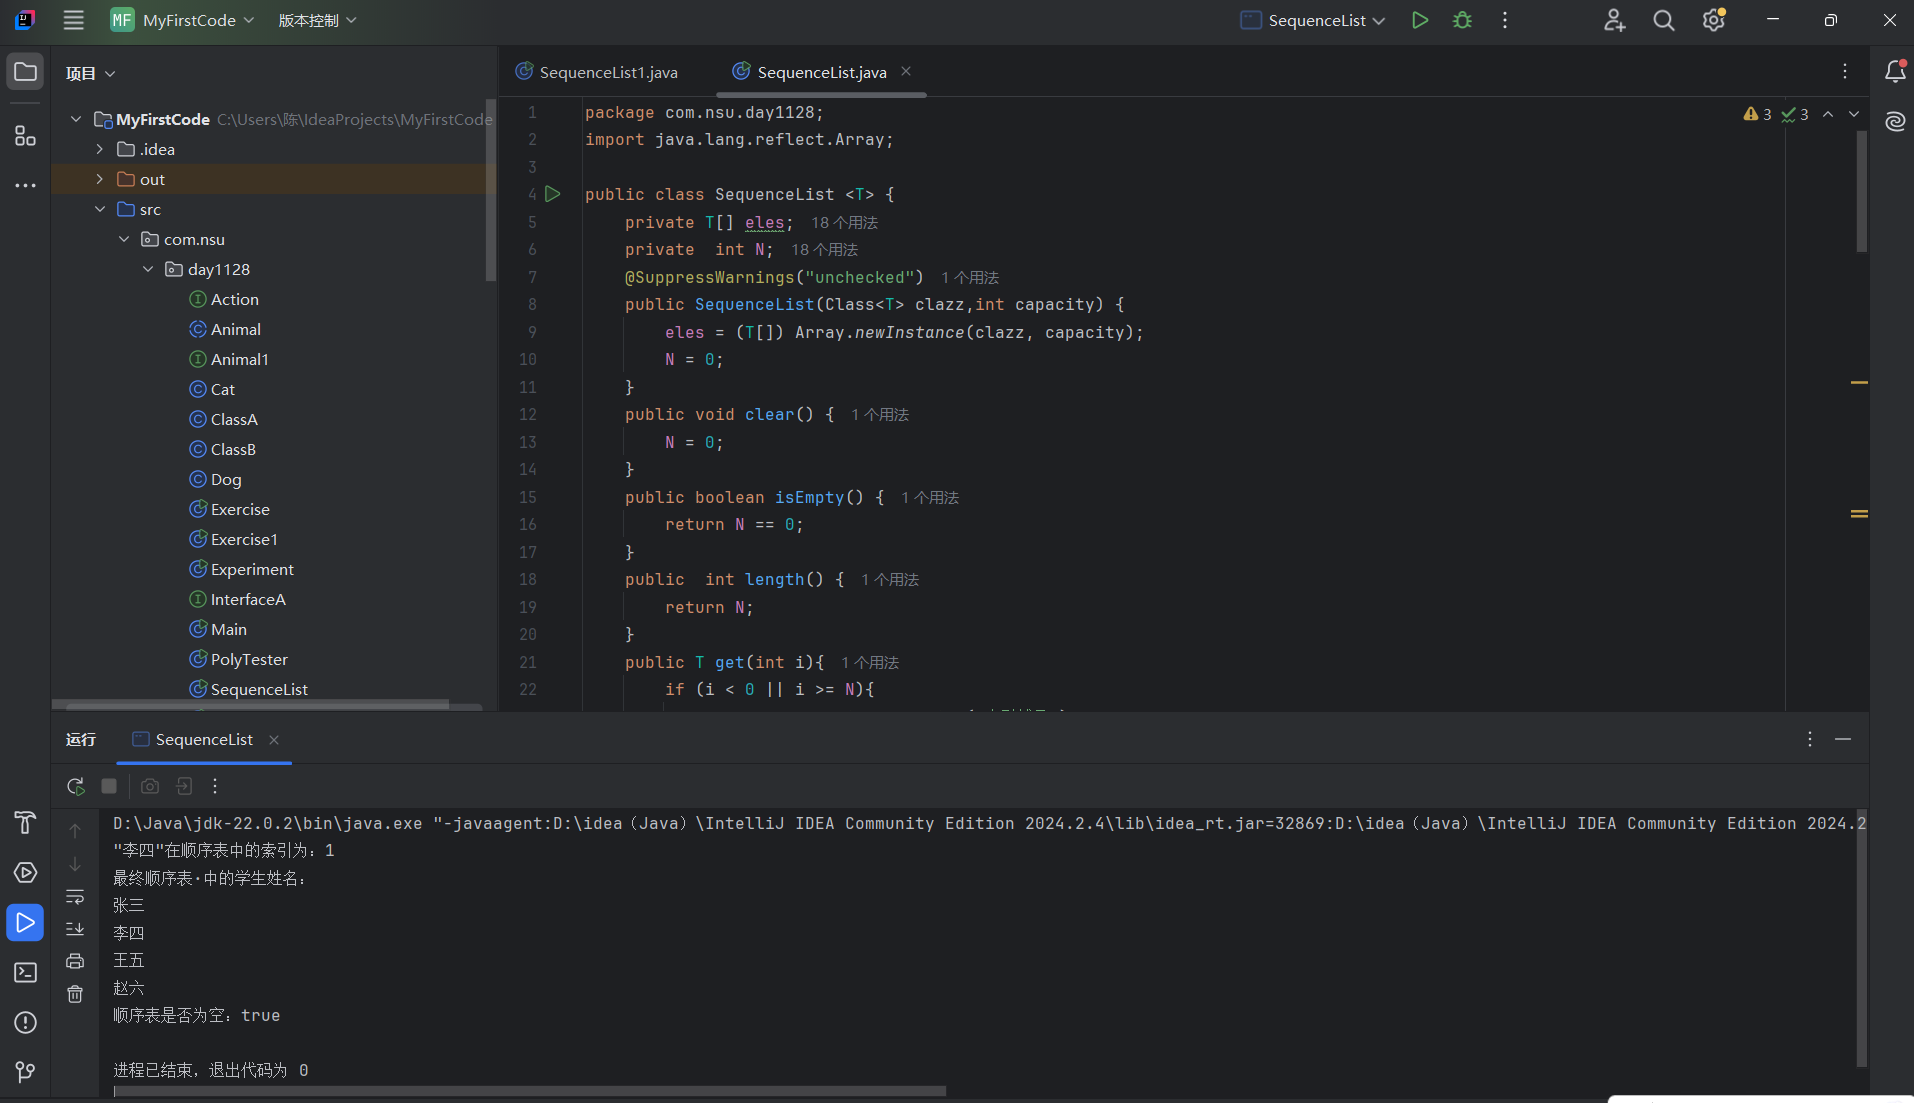1914x1103 pixels.
Task: Collapse the day1128 package
Action: click(148, 269)
